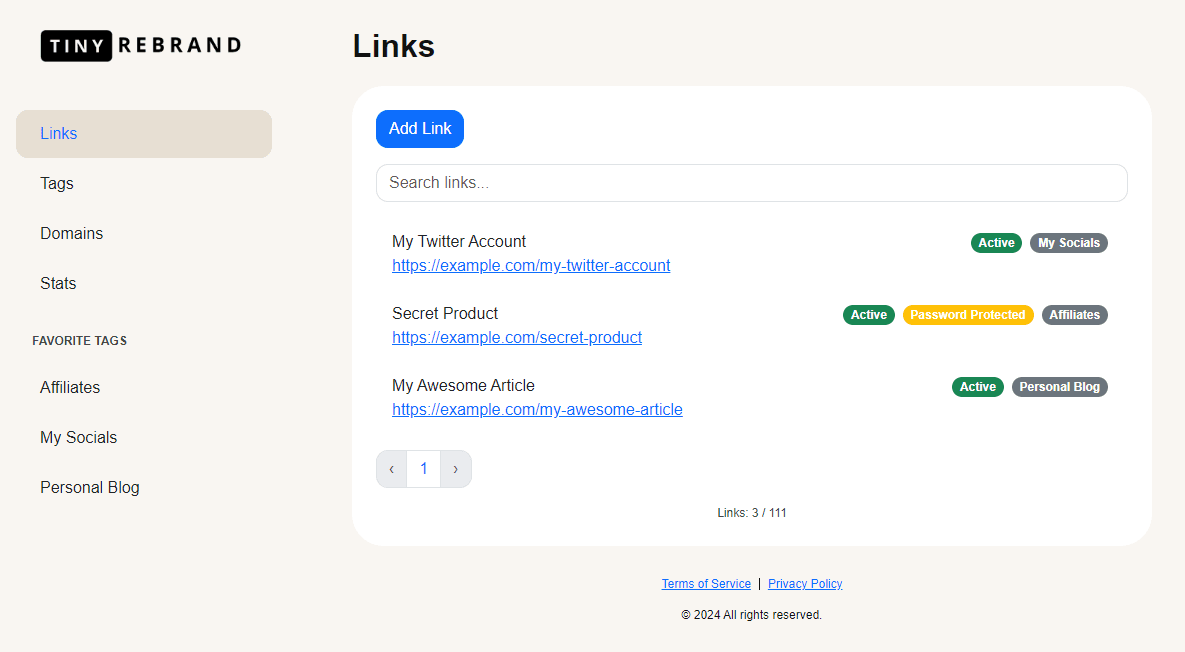The height and width of the screenshot is (652, 1185).
Task: Go to previous page arrow
Action: tap(391, 469)
